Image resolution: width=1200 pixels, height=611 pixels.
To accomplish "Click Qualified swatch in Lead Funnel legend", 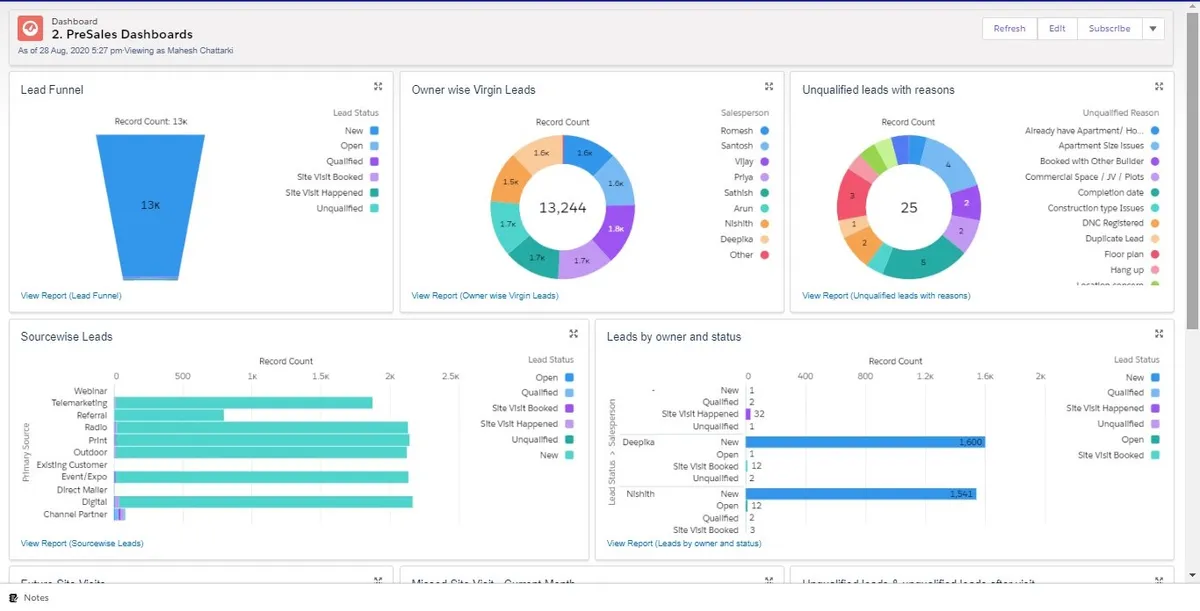I will [x=374, y=161].
